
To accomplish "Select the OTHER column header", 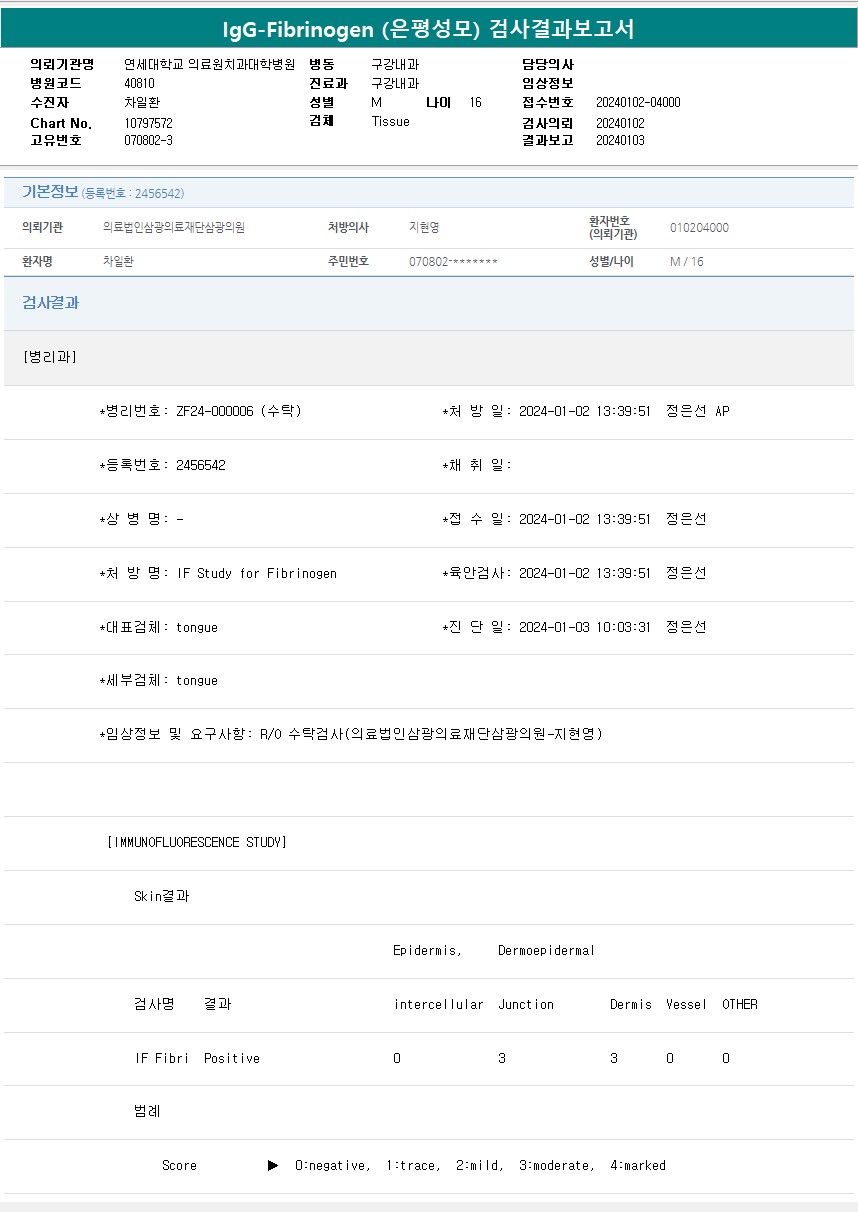I will [740, 1004].
